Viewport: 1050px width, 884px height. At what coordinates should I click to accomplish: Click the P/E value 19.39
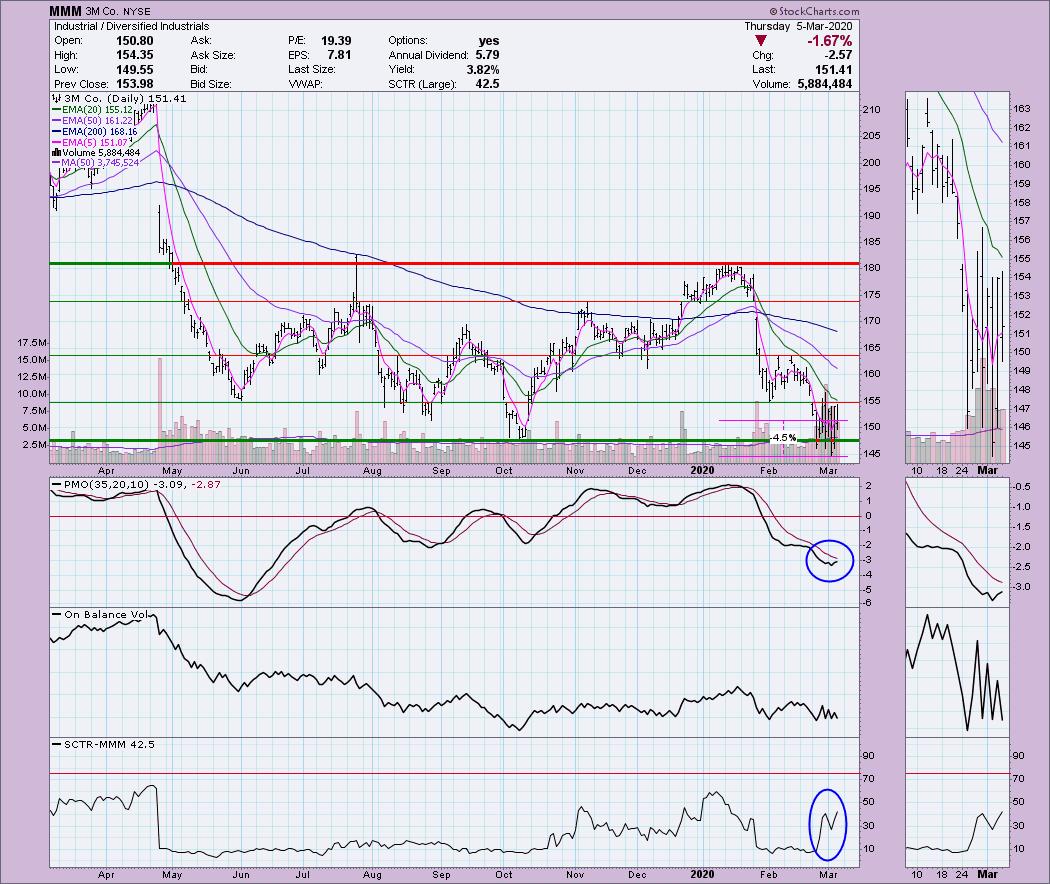pyautogui.click(x=336, y=40)
